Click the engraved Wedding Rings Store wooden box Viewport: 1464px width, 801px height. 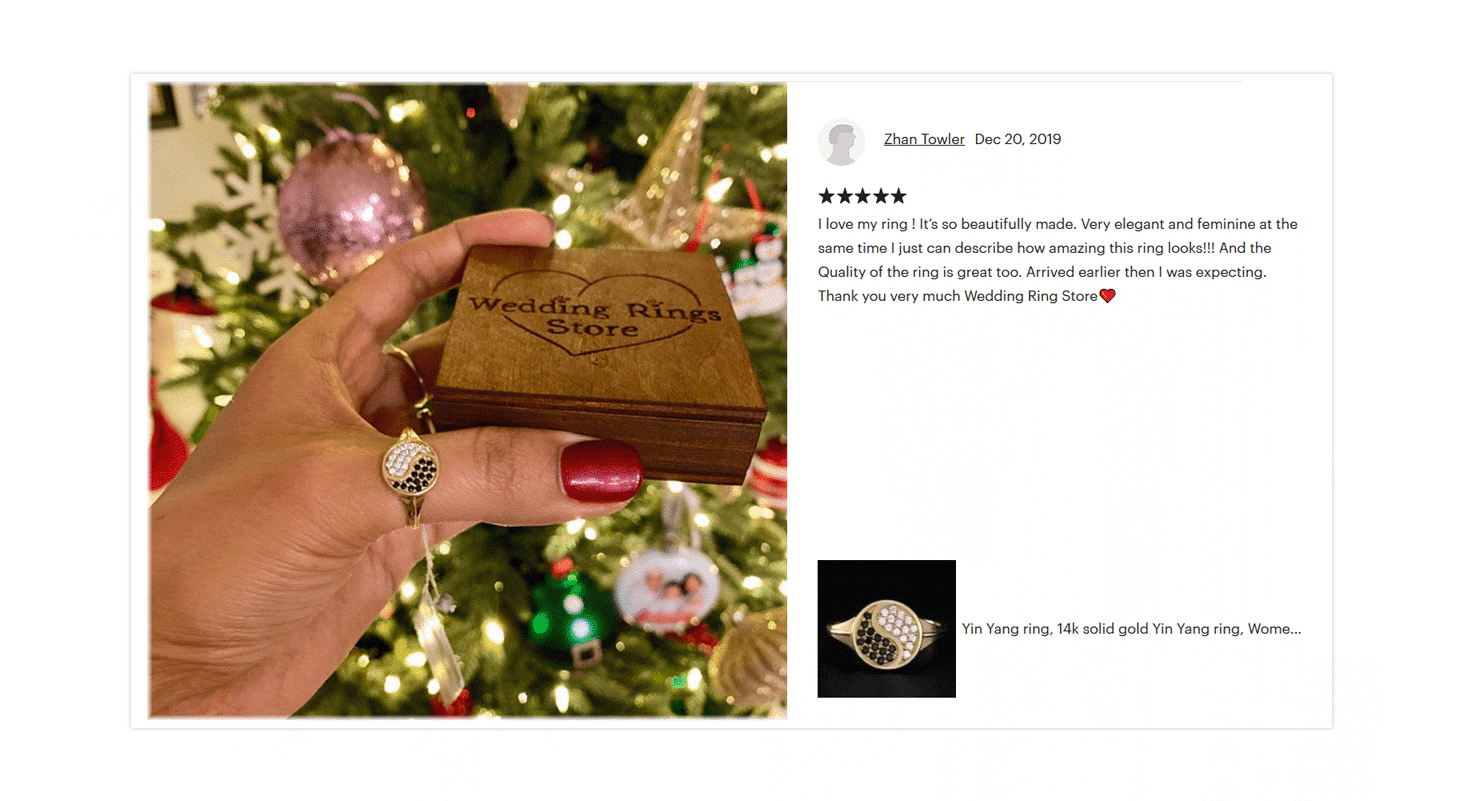click(x=599, y=362)
